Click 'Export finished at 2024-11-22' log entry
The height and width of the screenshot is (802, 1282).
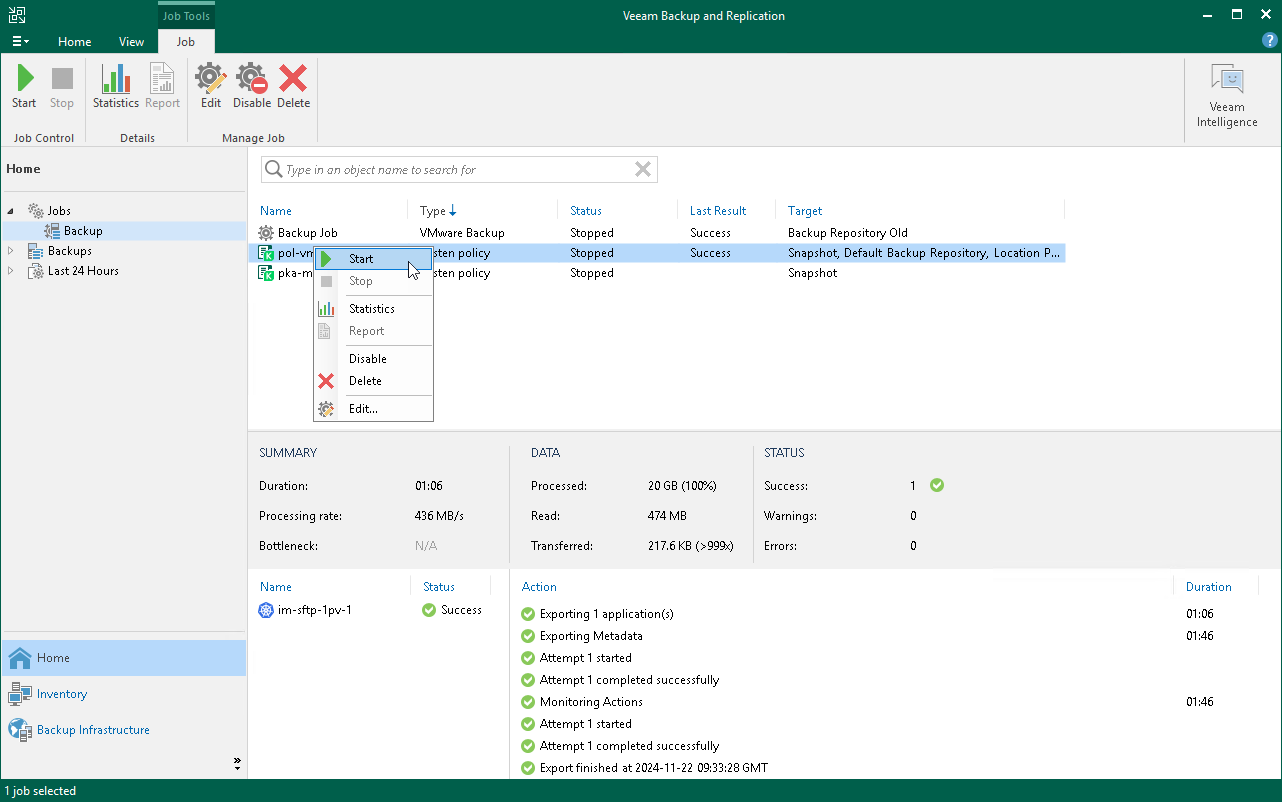pyautogui.click(x=653, y=768)
